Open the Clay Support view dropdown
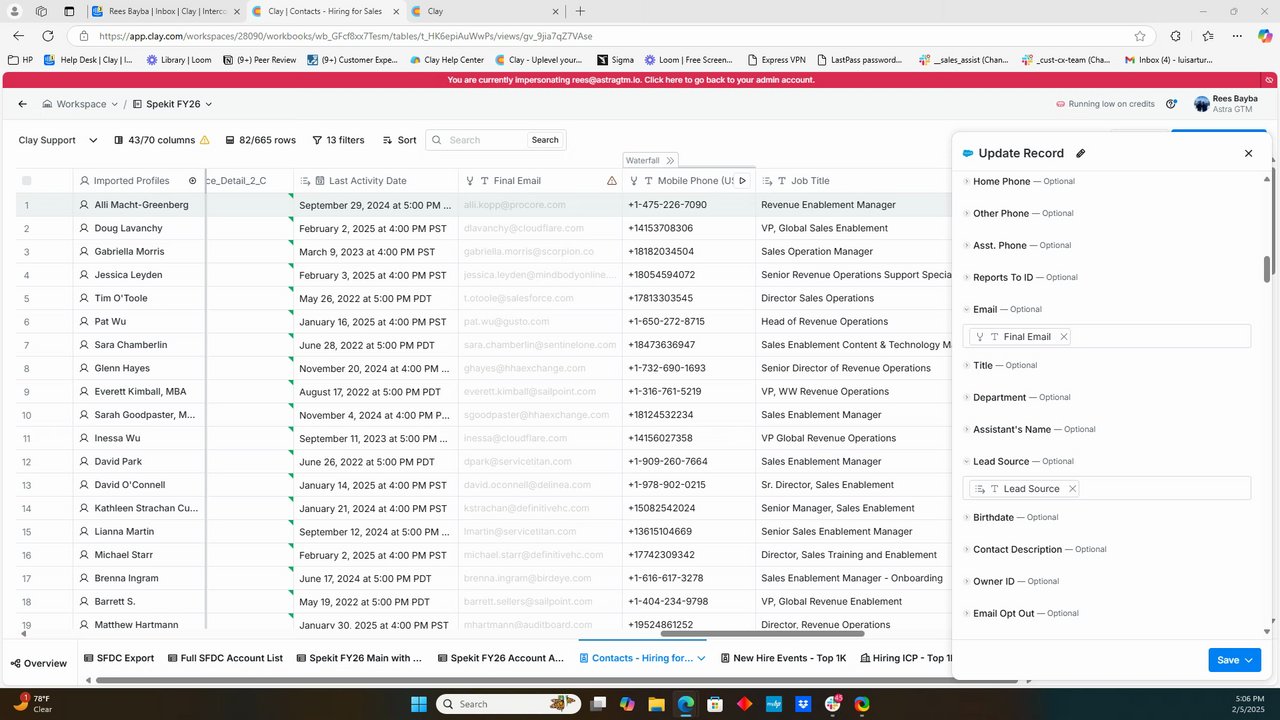 pyautogui.click(x=58, y=140)
